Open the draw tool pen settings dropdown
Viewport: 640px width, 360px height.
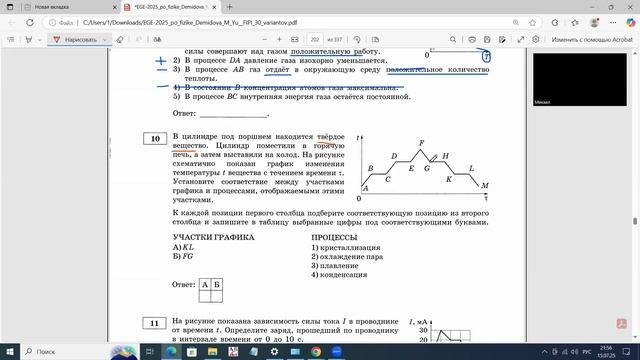click(x=105, y=40)
